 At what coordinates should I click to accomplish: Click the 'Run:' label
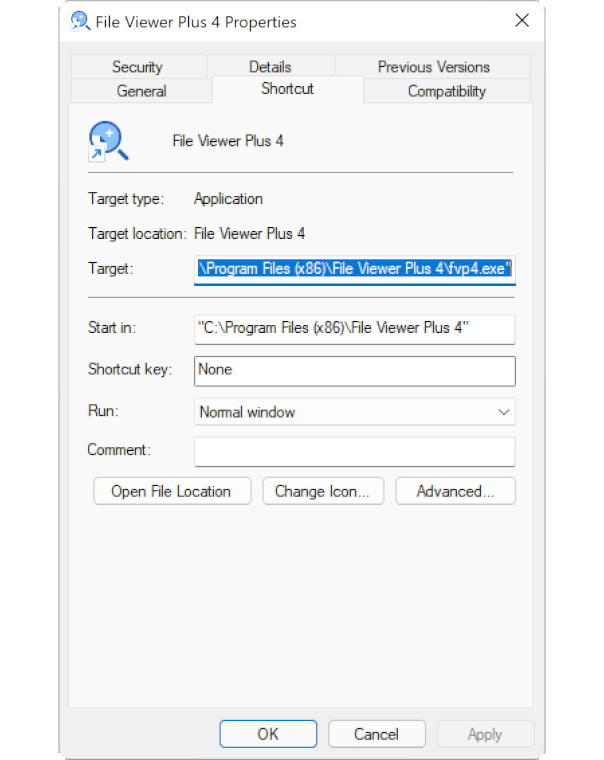tap(103, 411)
